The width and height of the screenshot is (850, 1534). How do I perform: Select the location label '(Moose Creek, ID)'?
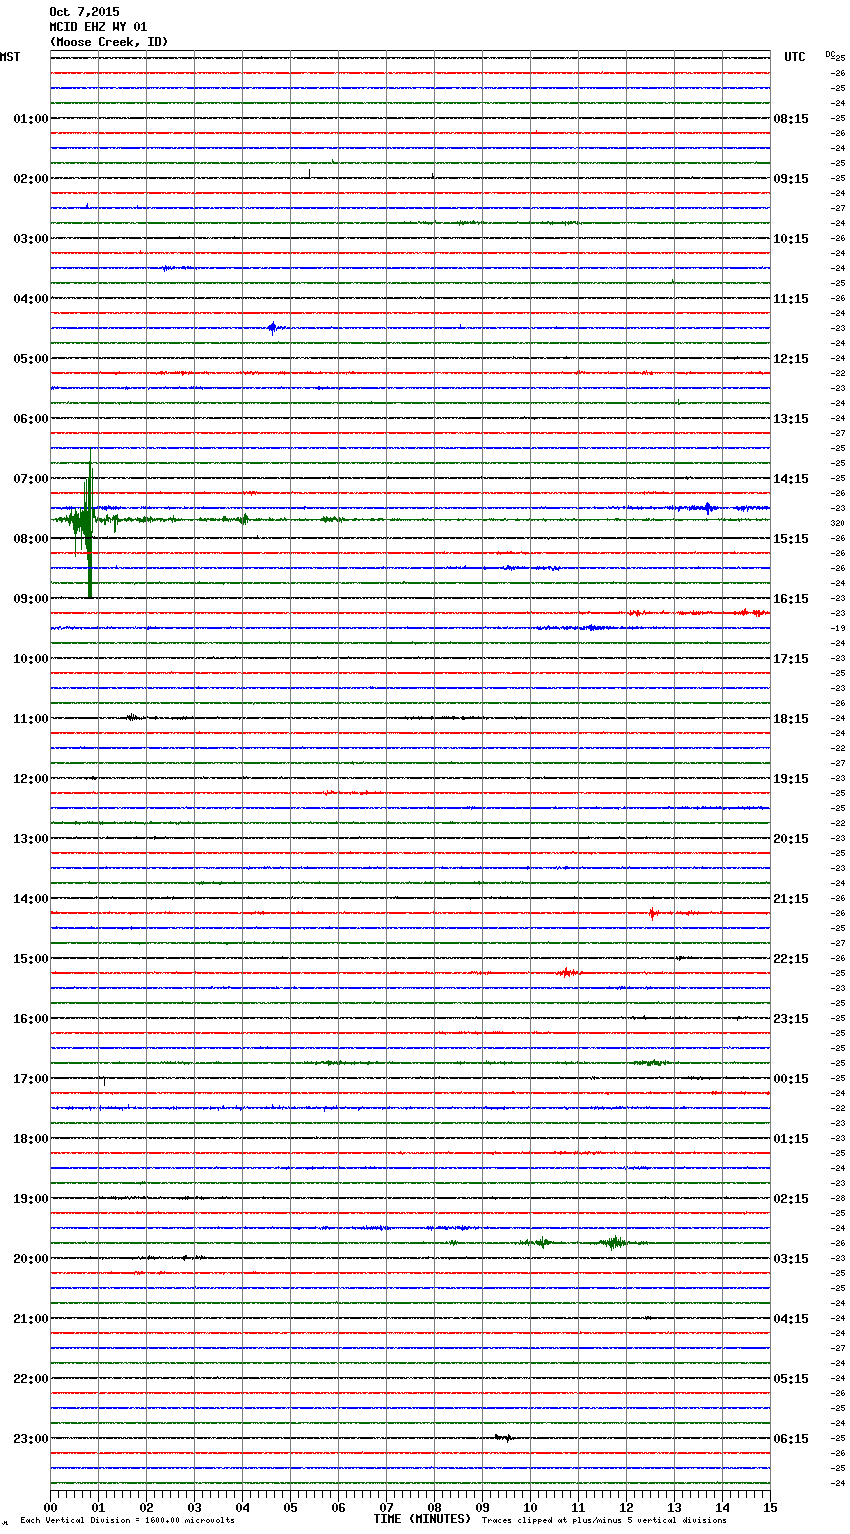tap(109, 42)
